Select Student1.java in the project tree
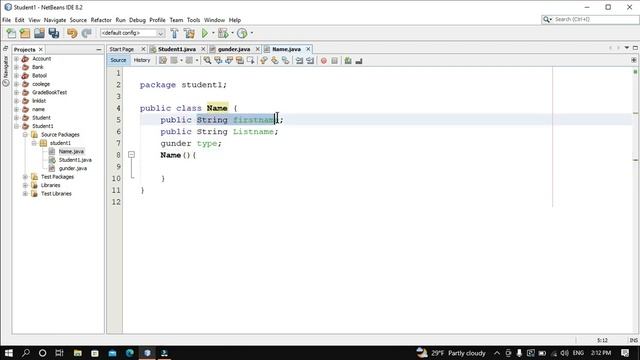 click(x=75, y=160)
